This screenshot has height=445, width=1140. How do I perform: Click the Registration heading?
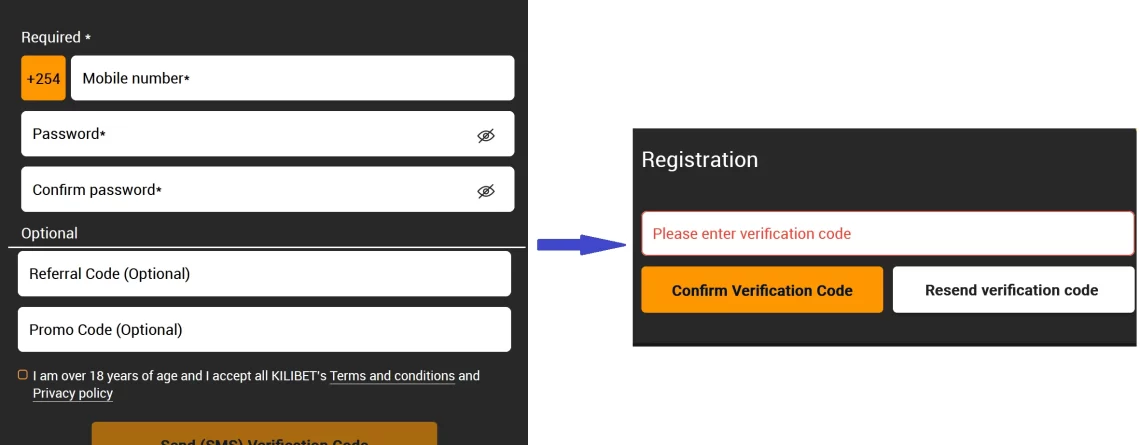[x=699, y=159]
